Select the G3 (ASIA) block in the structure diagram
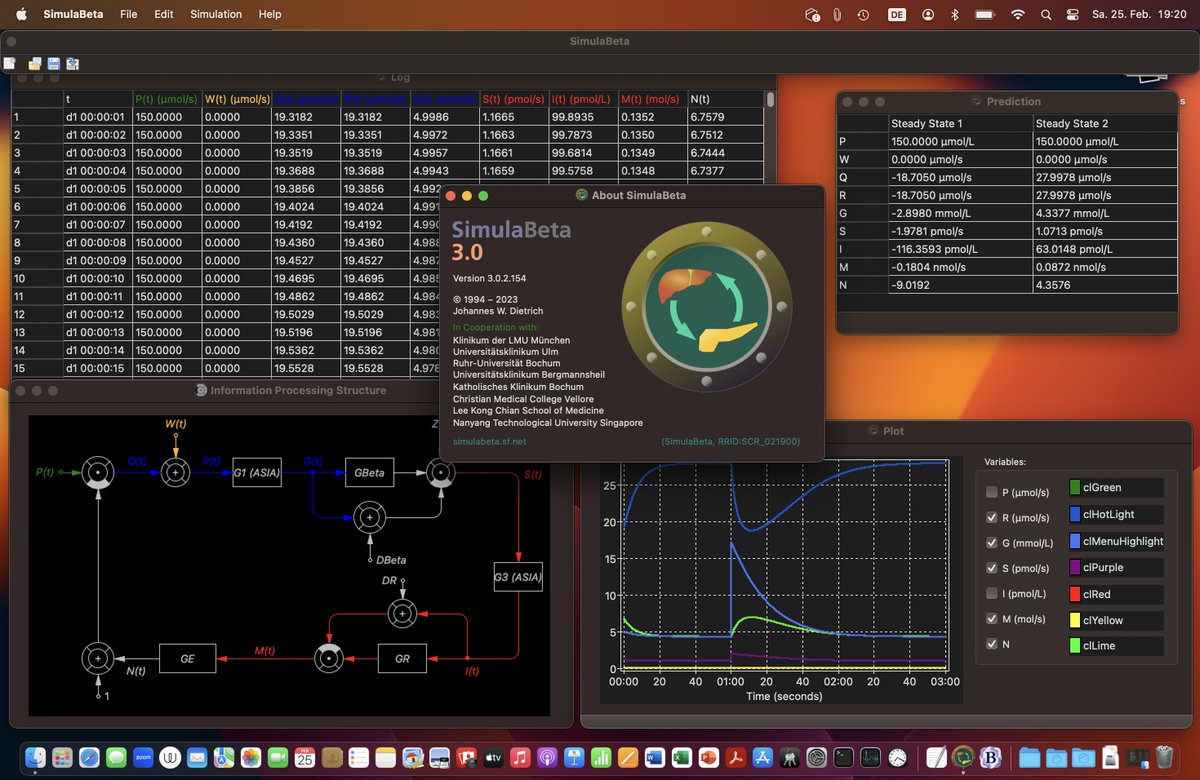 (517, 577)
